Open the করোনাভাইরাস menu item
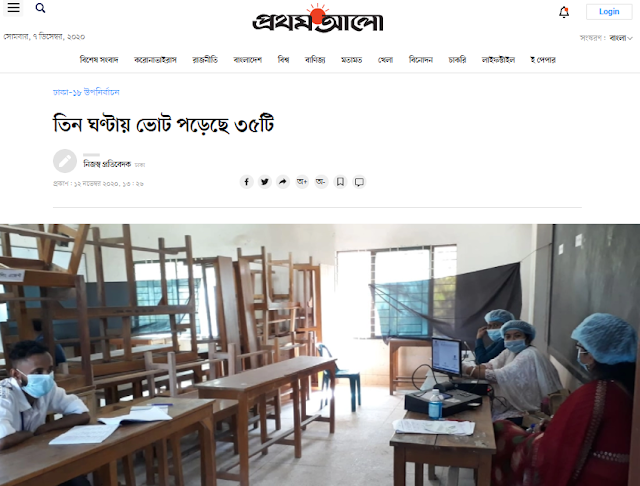 (x=155, y=60)
